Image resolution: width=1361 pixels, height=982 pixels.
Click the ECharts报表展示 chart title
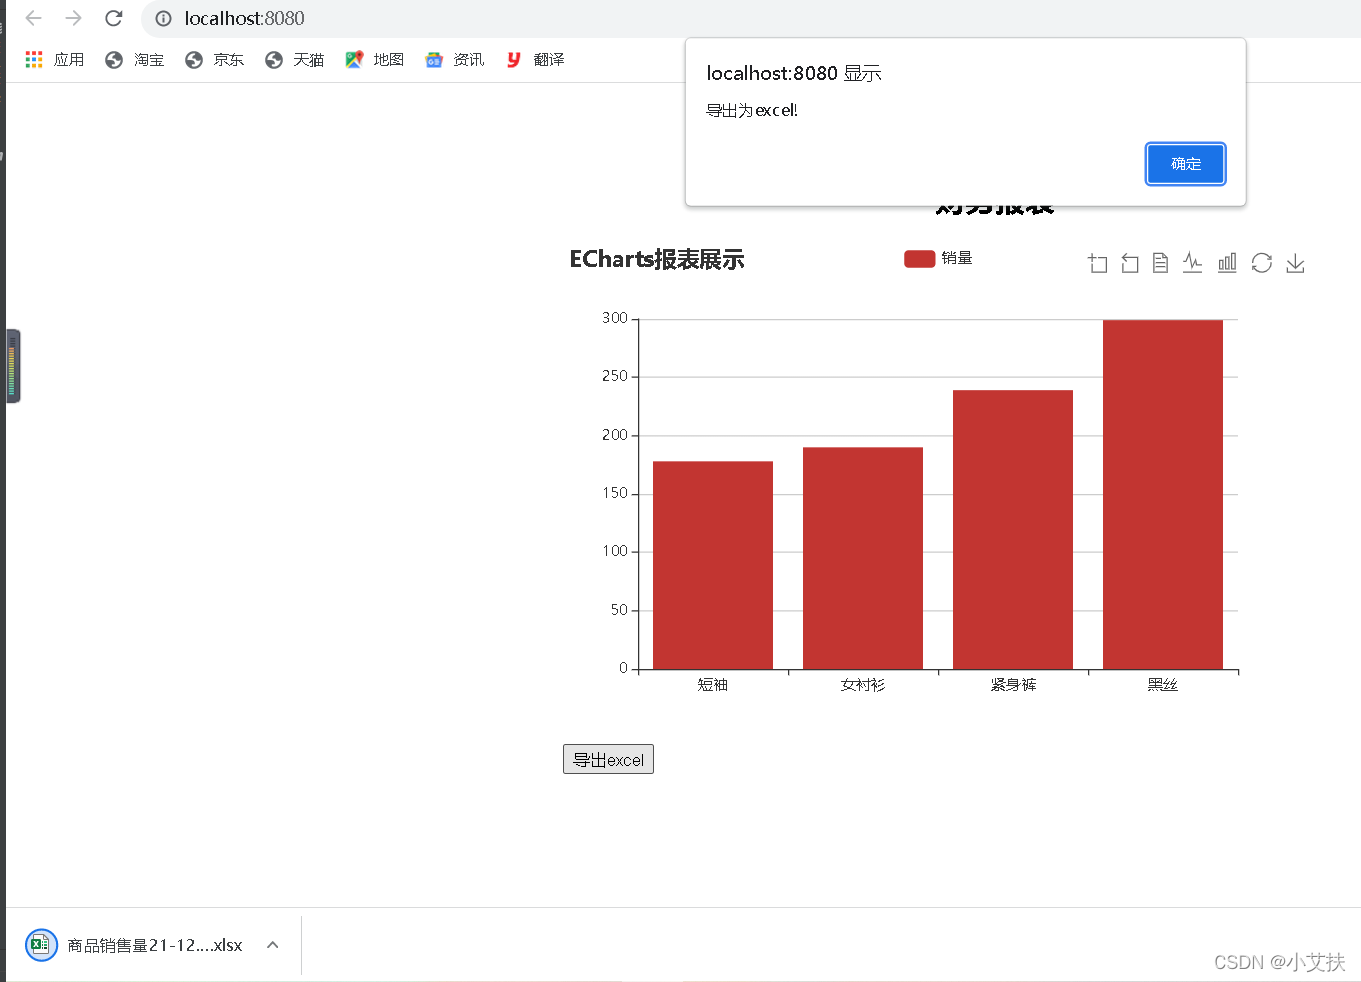tap(657, 259)
